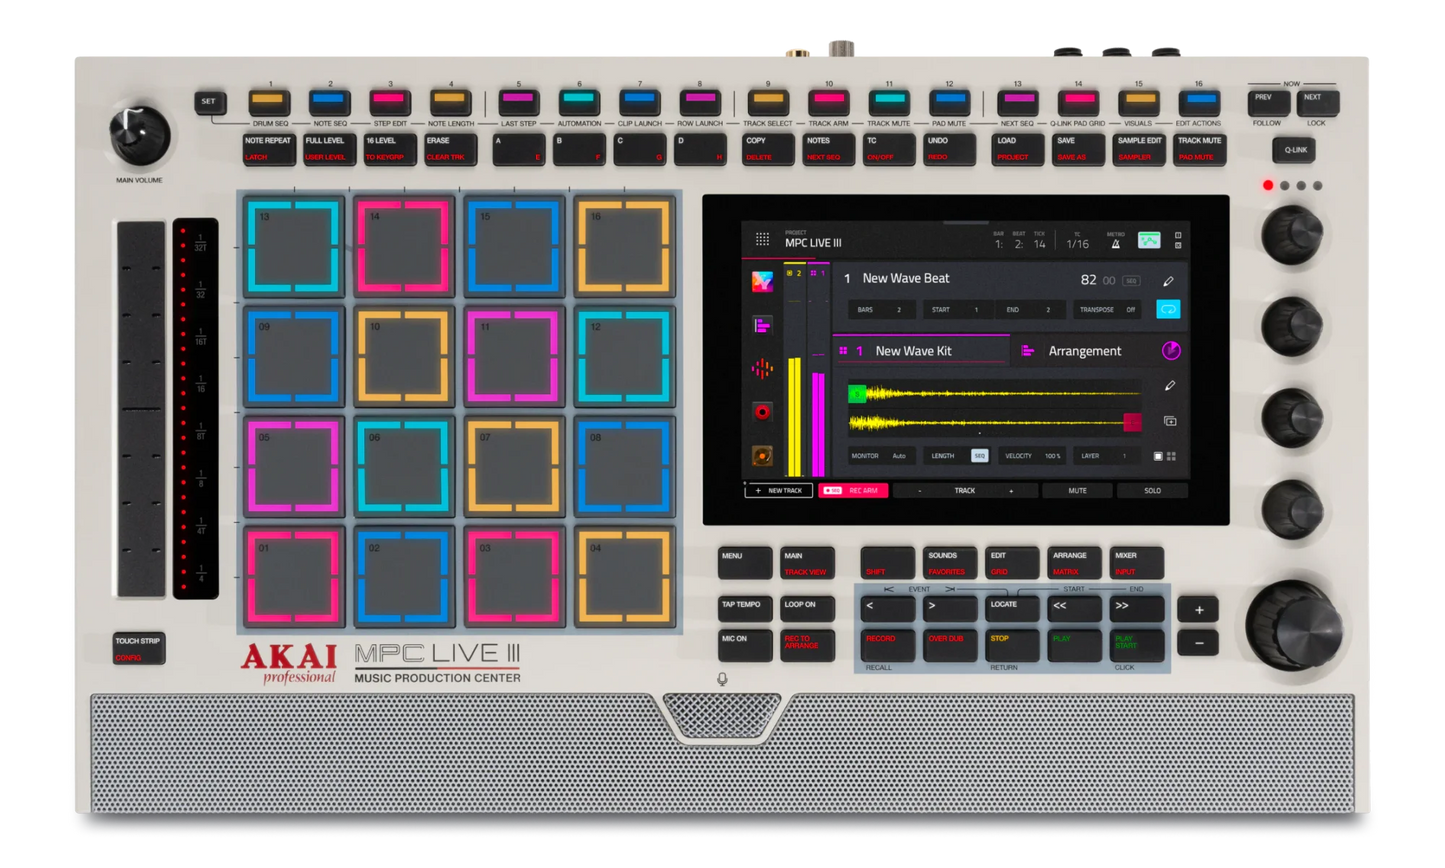This screenshot has height=868, width=1445.
Task: Switch to single view square icon
Action: pyautogui.click(x=1158, y=456)
